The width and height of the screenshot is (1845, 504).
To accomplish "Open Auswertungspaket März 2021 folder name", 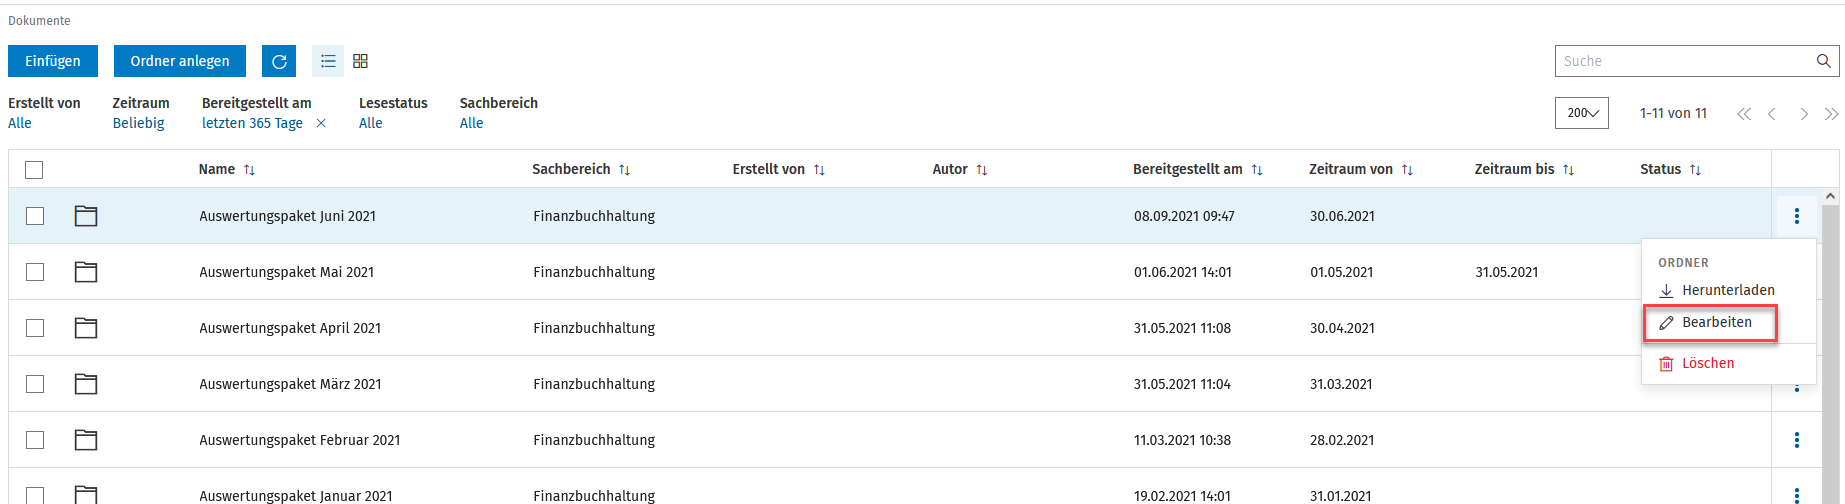I will click(290, 384).
